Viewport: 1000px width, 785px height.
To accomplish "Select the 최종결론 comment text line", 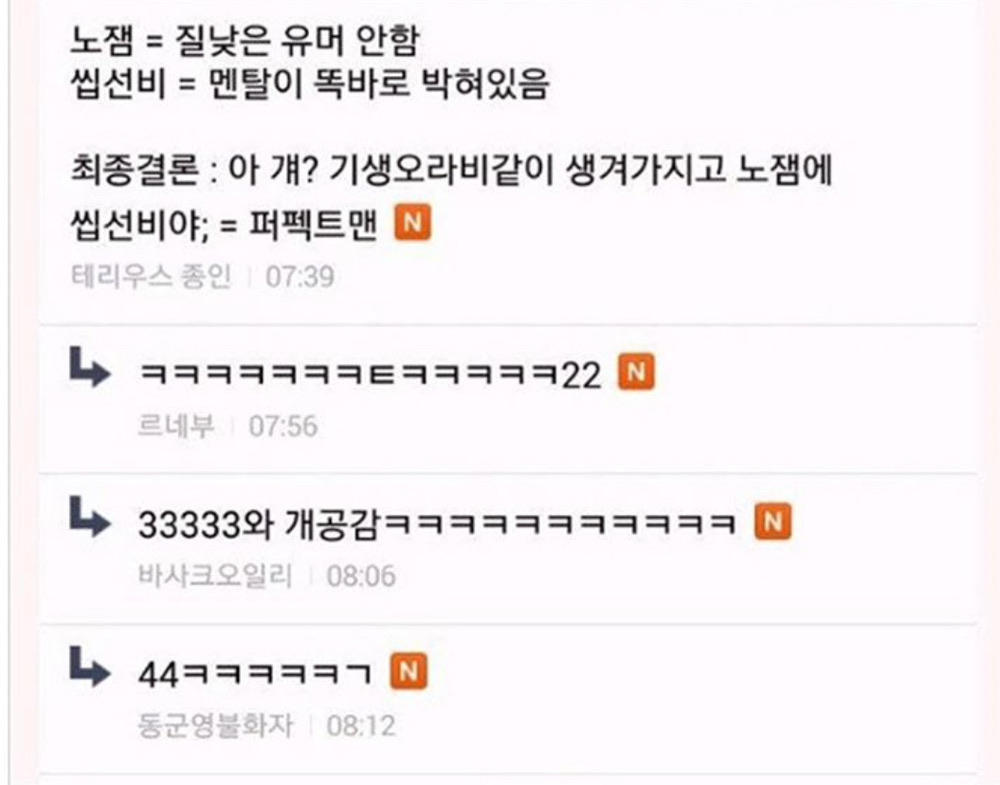I will tap(452, 171).
